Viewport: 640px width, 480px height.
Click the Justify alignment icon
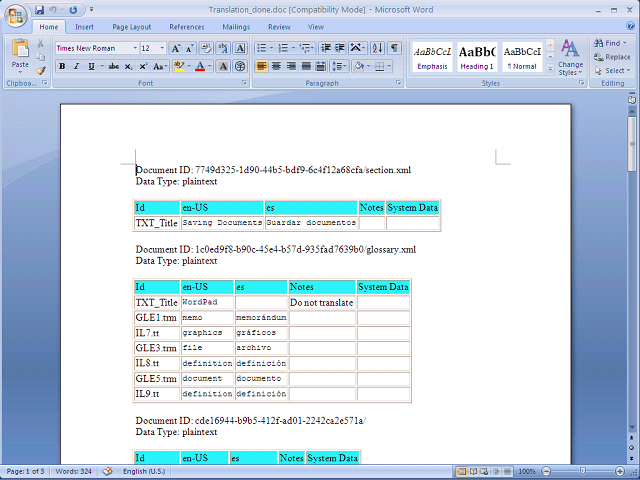pos(306,66)
